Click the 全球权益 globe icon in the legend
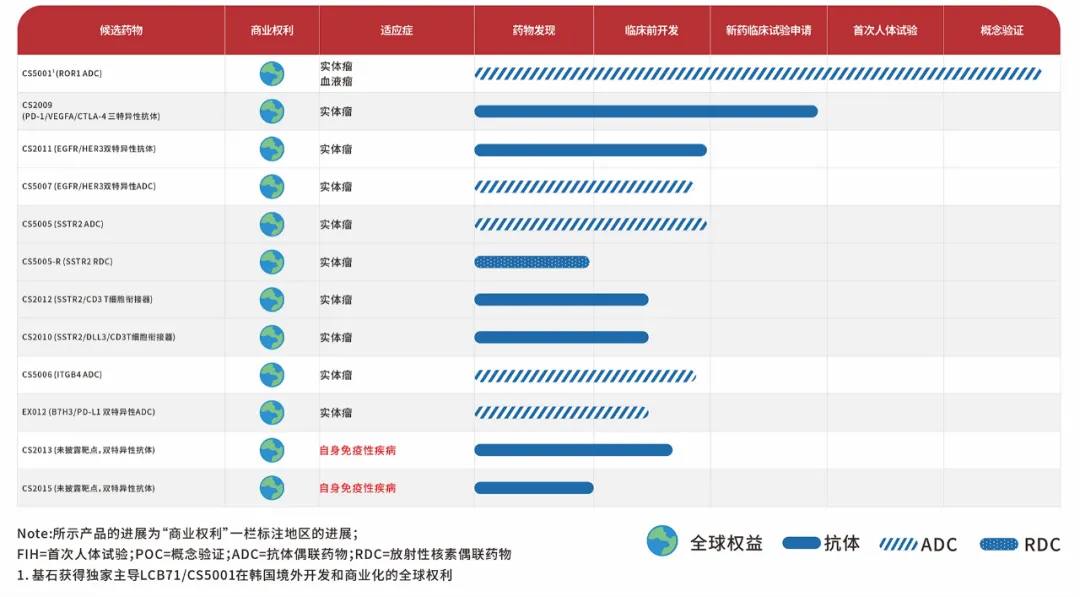 (662, 542)
